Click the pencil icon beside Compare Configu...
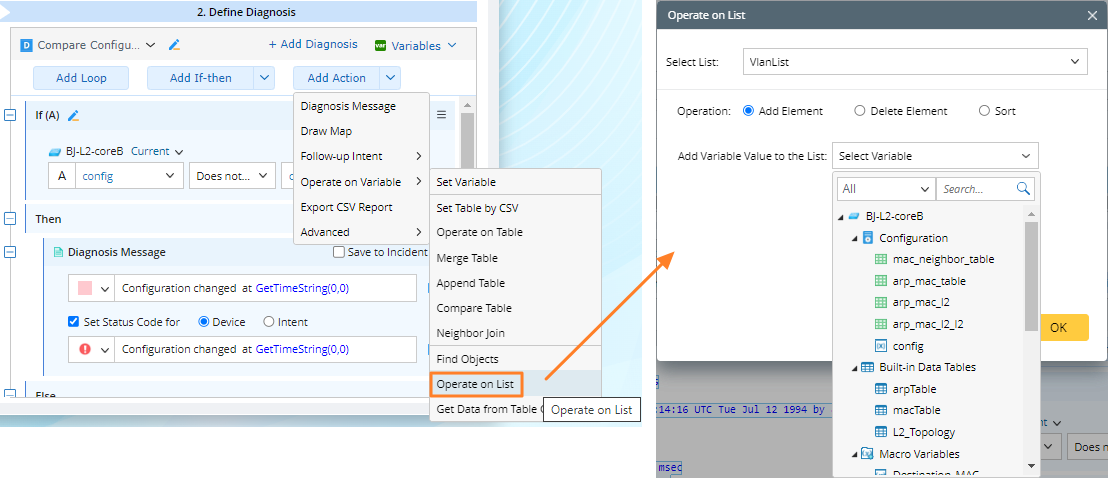Screen dimensions: 1110x478 (174, 45)
